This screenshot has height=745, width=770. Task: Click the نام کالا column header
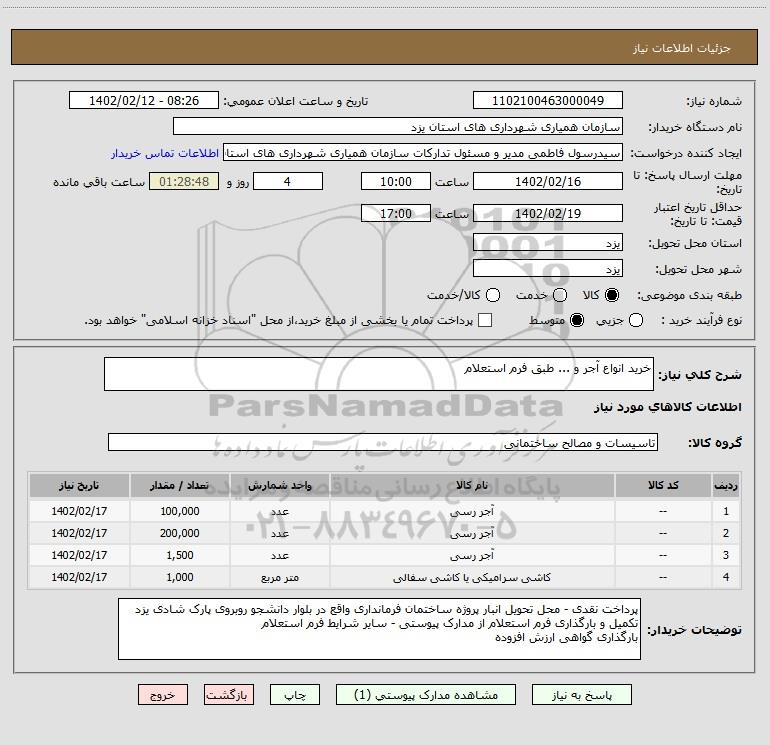pyautogui.click(x=472, y=486)
